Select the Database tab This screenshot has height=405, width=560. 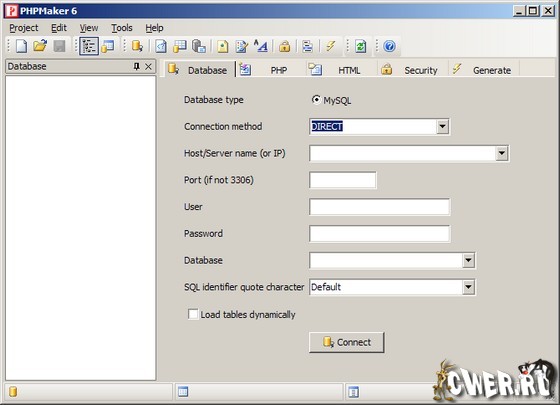click(x=199, y=69)
